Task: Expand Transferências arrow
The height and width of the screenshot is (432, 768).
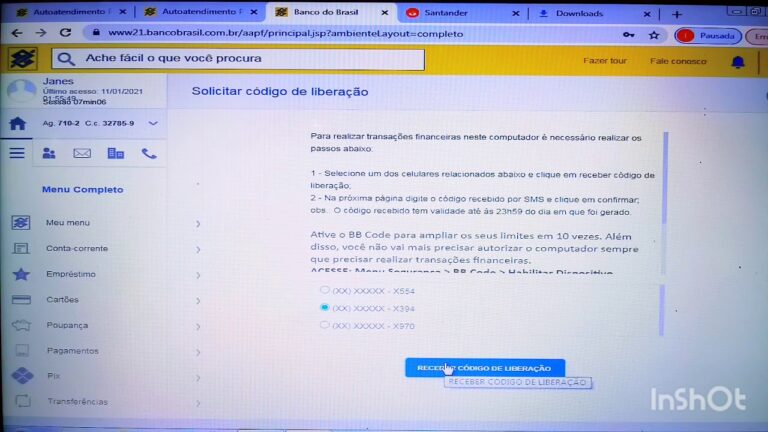Action: point(198,404)
